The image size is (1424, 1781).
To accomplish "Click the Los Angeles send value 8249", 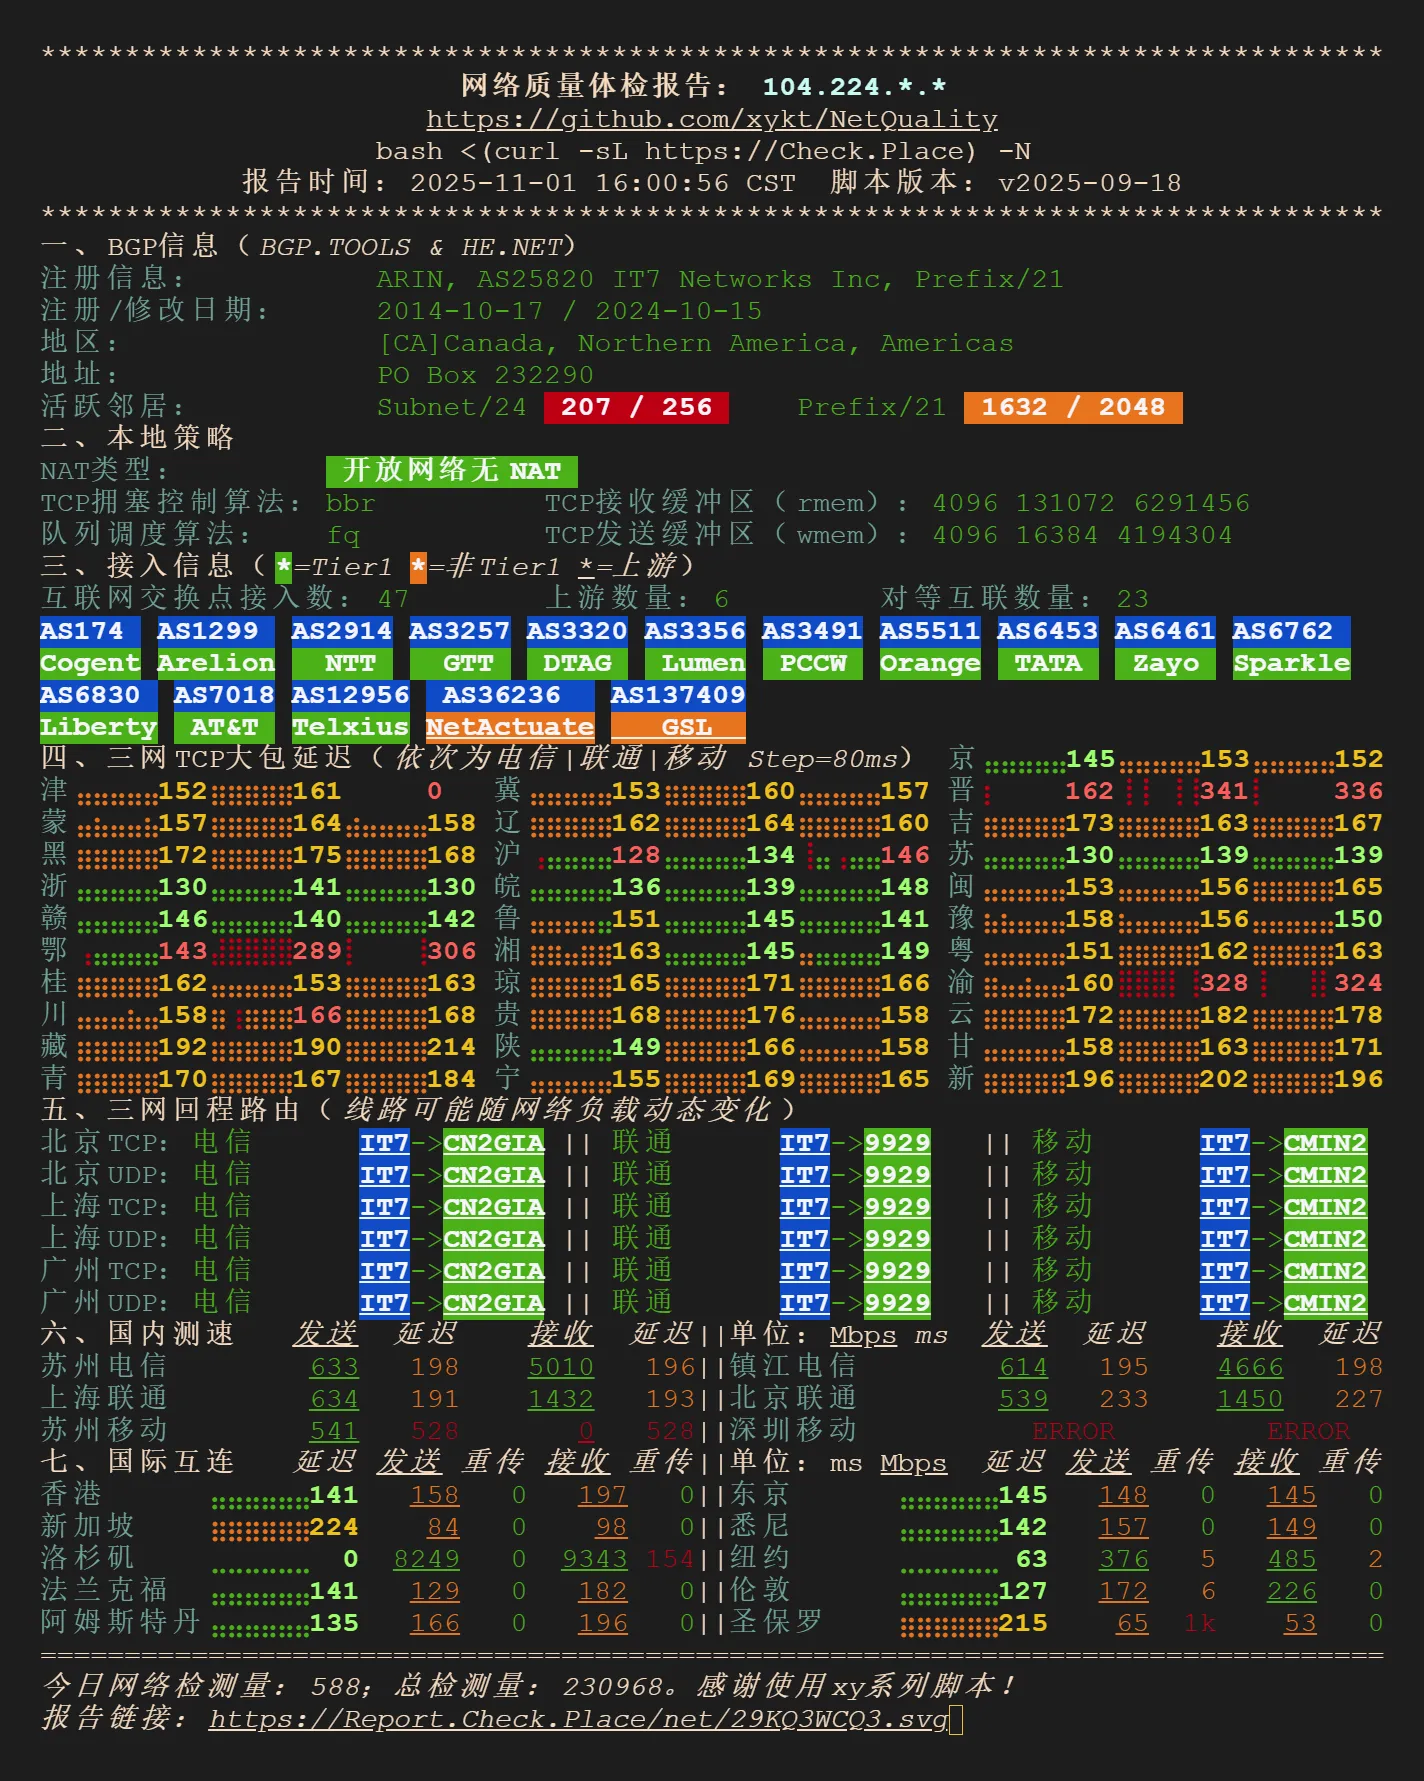I will click(426, 1559).
